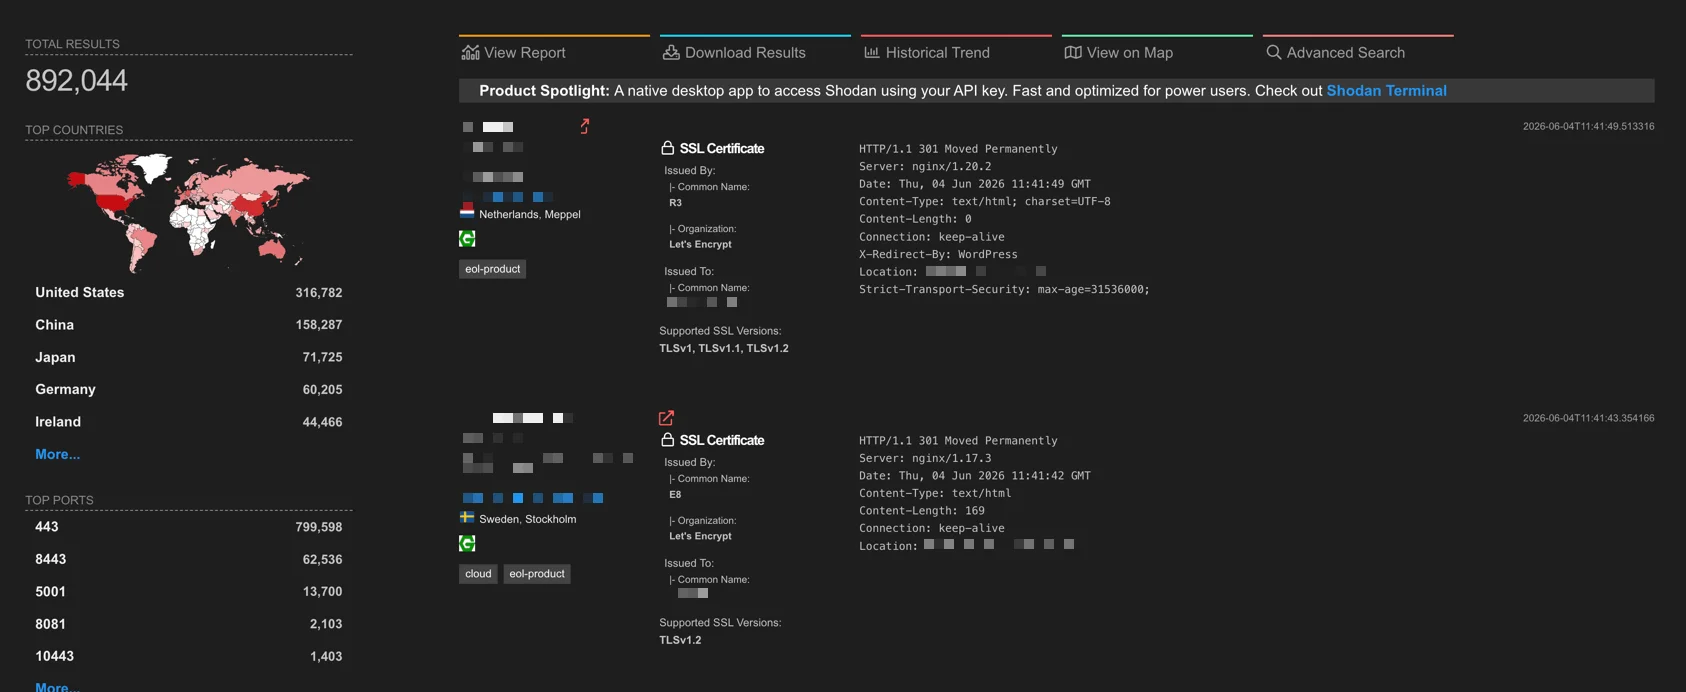This screenshot has width=1686, height=692.
Task: Click lock icon of nginx/1.20.2 SSL Certificate
Action: point(667,148)
